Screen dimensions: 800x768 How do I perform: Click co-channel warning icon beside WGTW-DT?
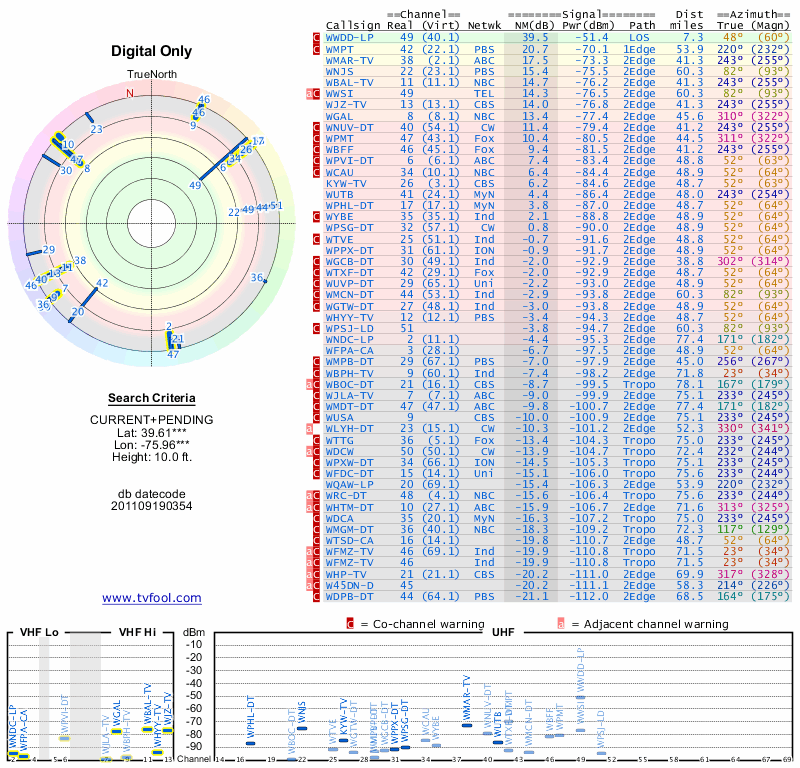click(316, 306)
